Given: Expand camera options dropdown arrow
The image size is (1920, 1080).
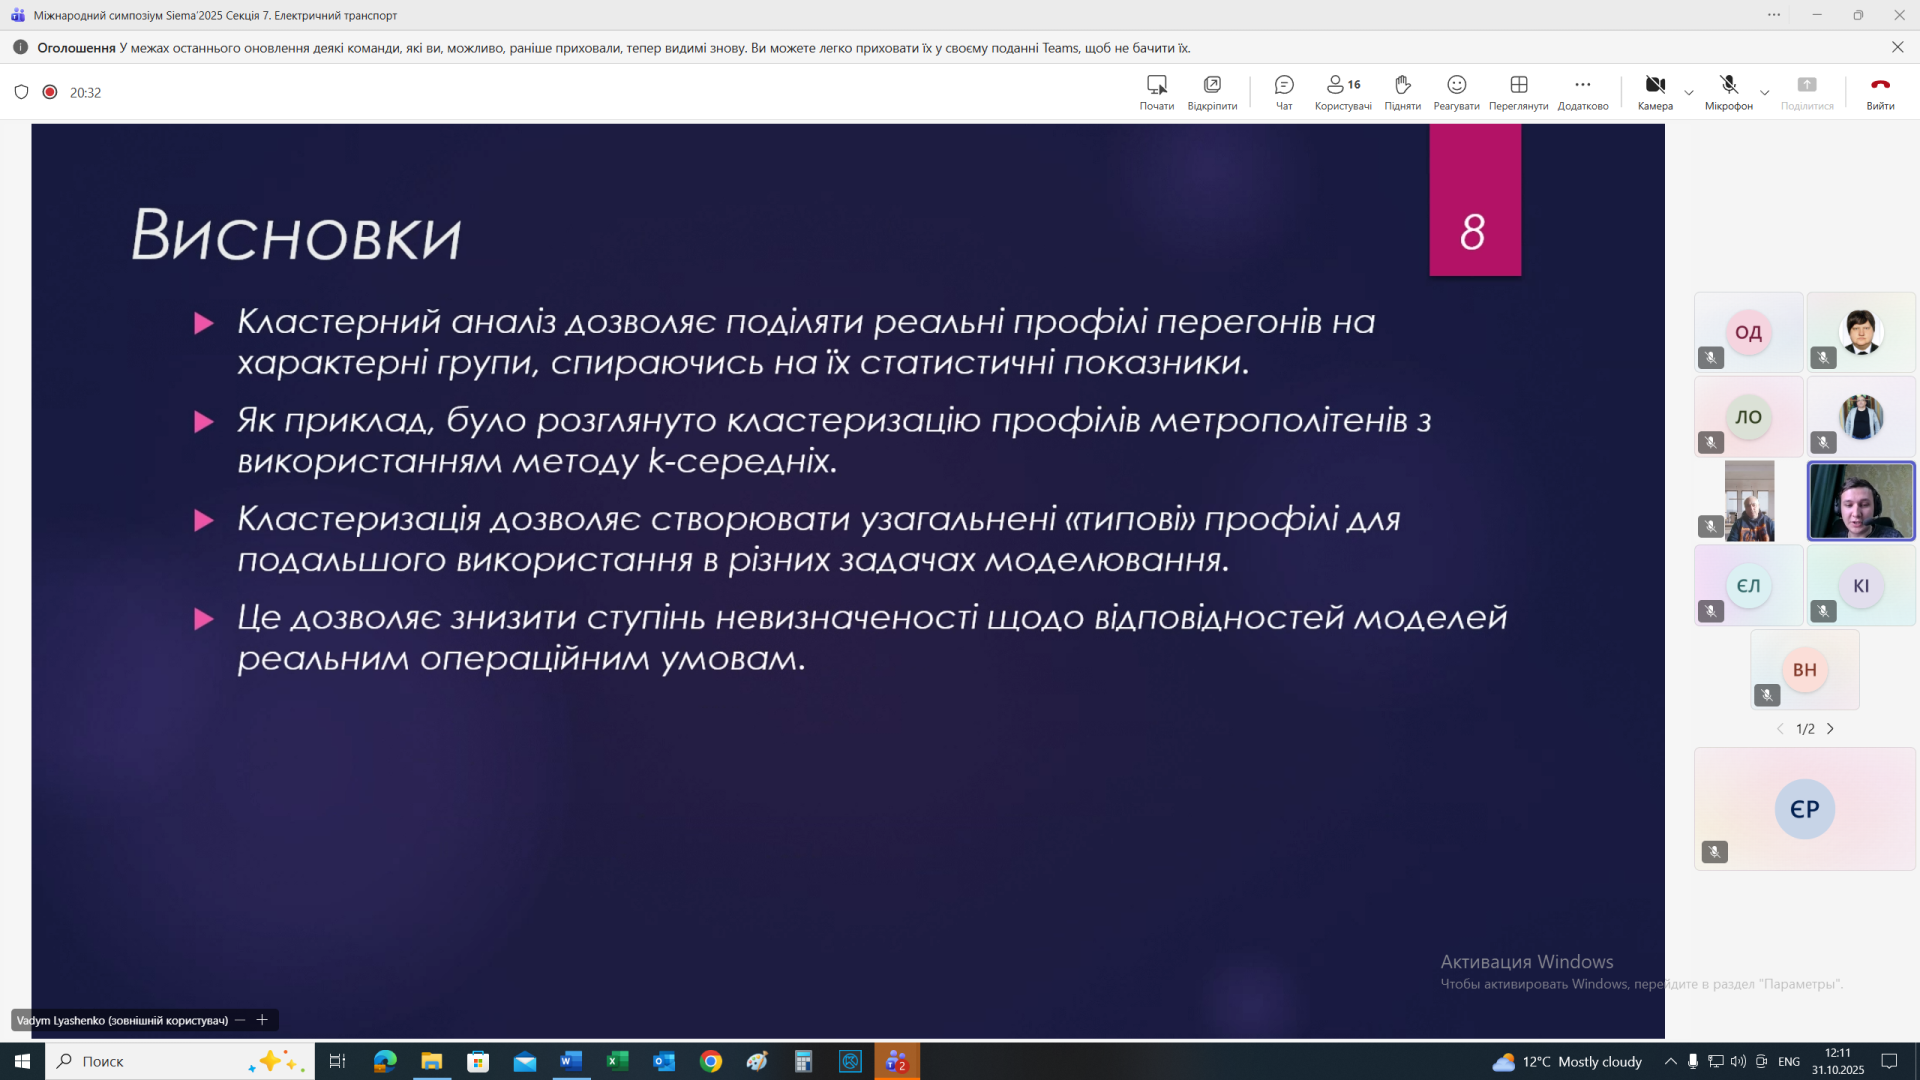Looking at the screenshot, I should (x=1689, y=93).
